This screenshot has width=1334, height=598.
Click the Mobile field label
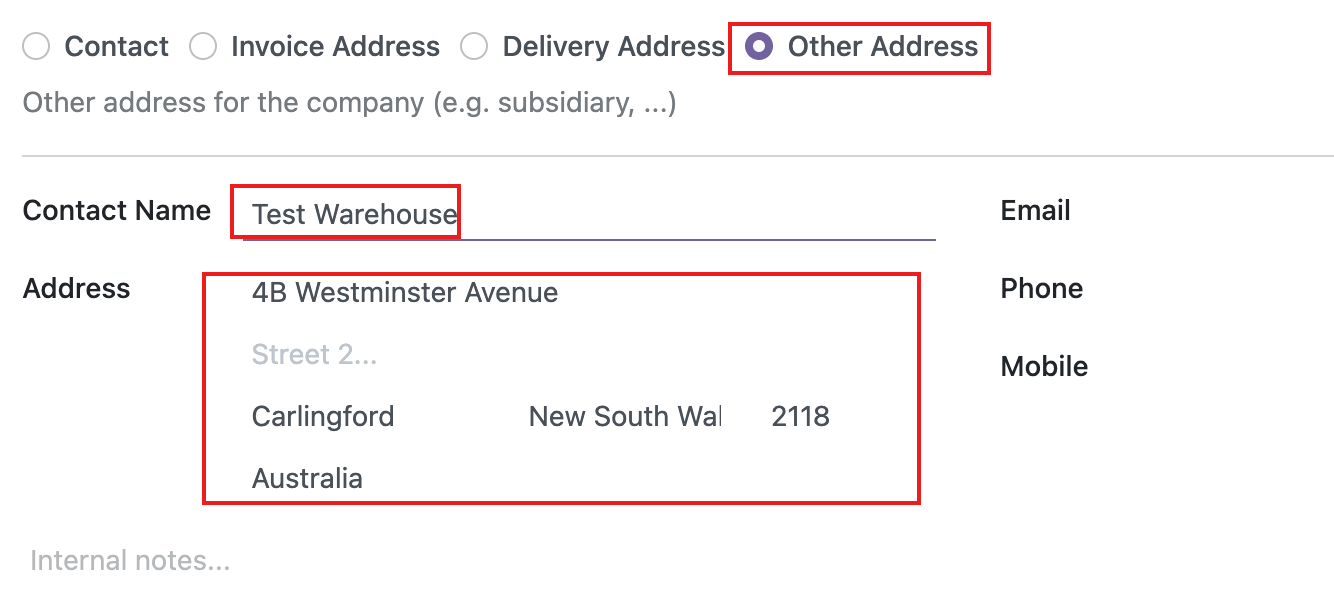click(x=1044, y=366)
